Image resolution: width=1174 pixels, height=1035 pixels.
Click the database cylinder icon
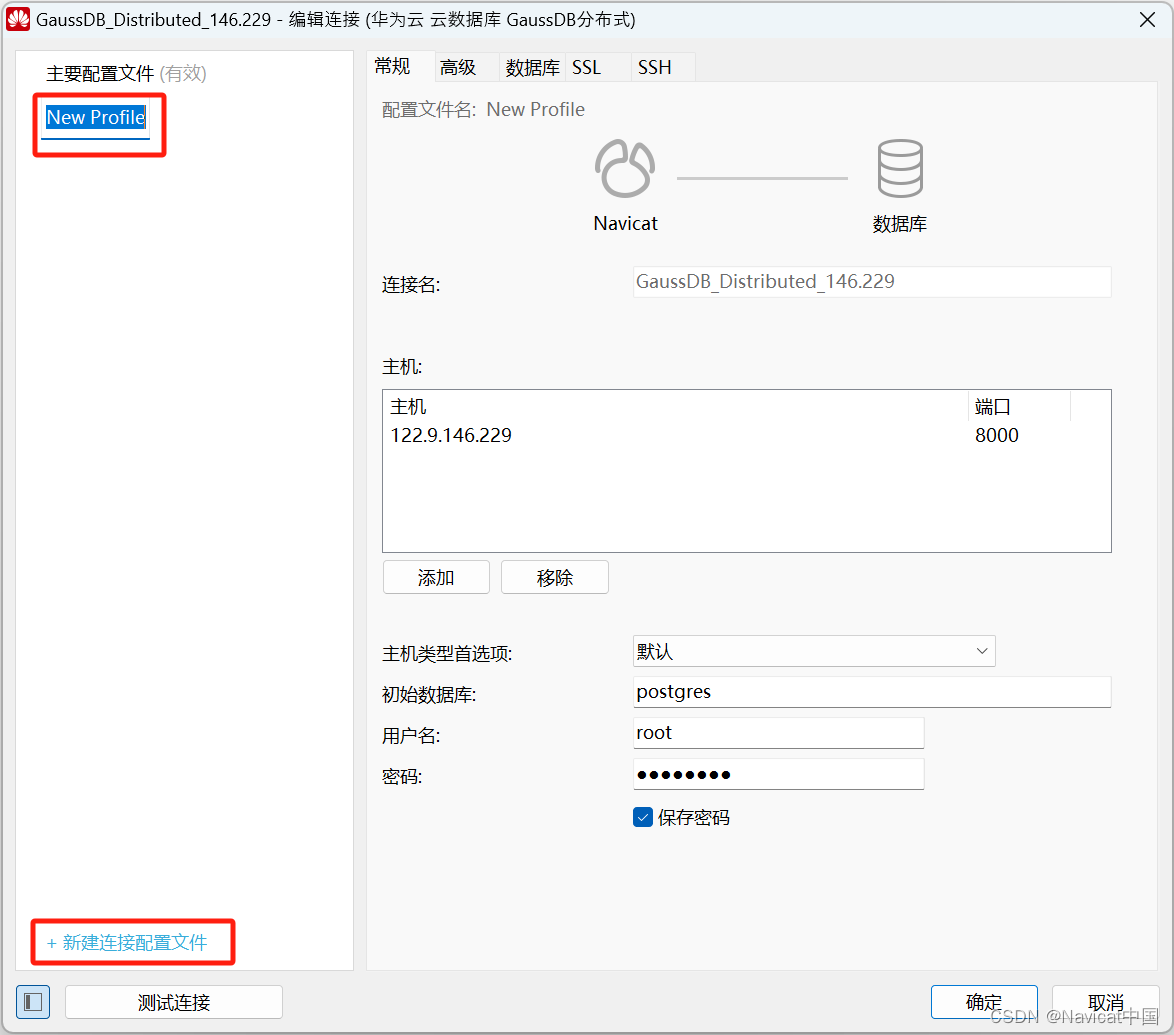tap(900, 169)
